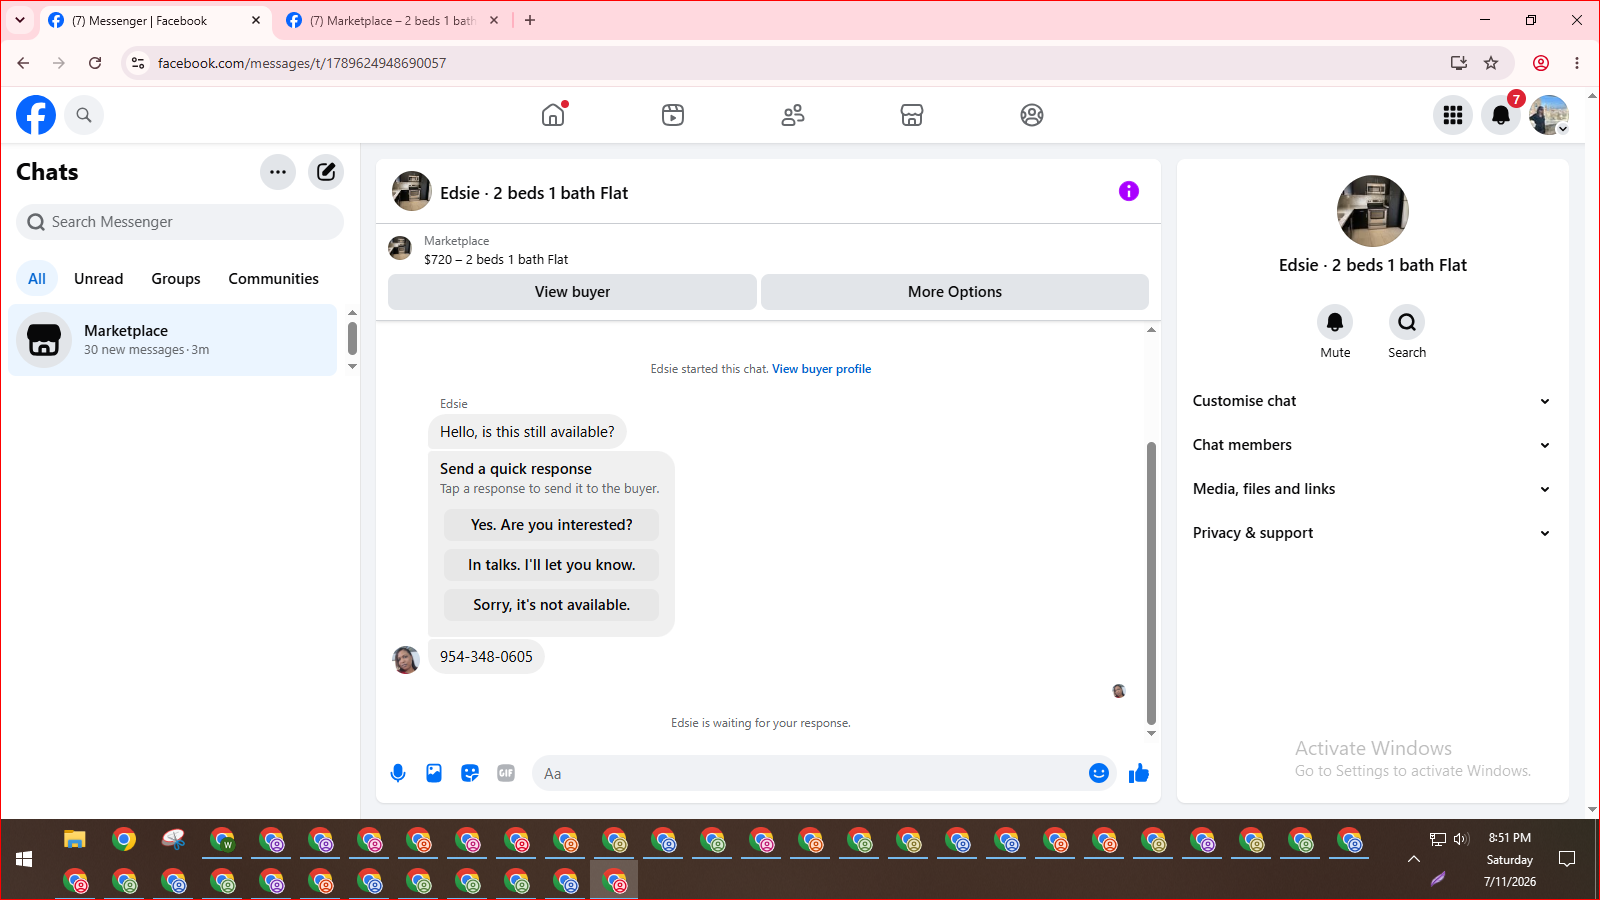Show hidden system tray icons
Viewport: 1600px width, 900px height.
coord(1414,859)
